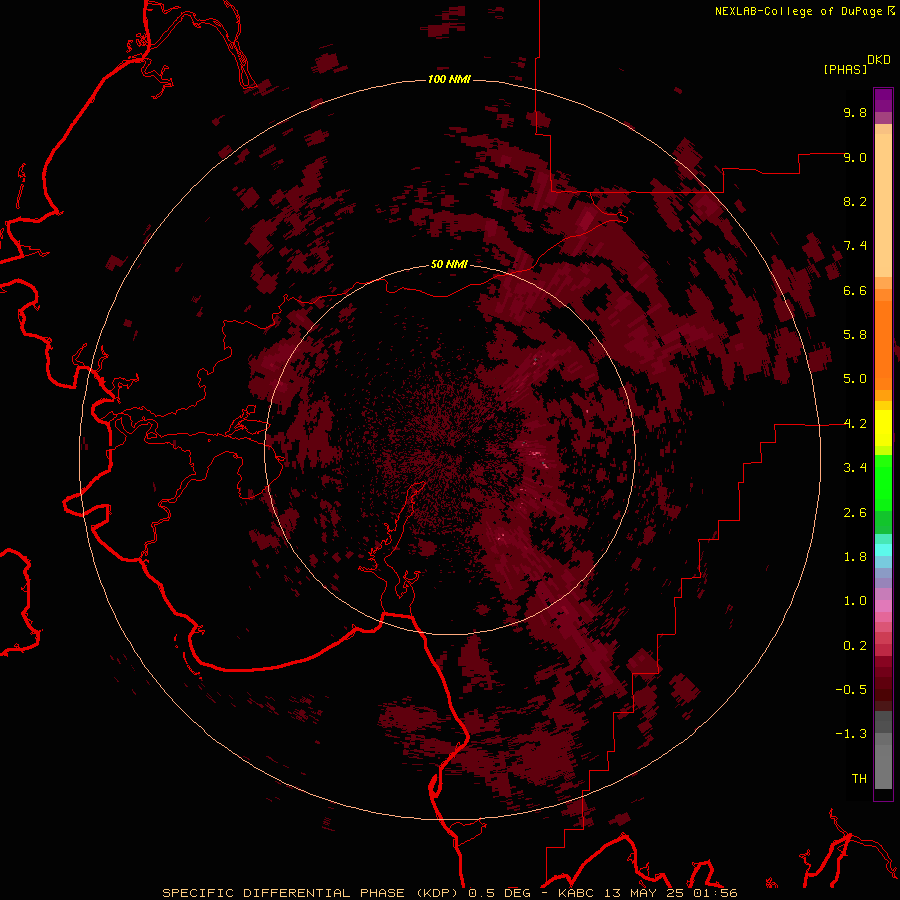Click the 8.2 scale value
Viewport: 900px width, 900px height.
pyautogui.click(x=855, y=201)
